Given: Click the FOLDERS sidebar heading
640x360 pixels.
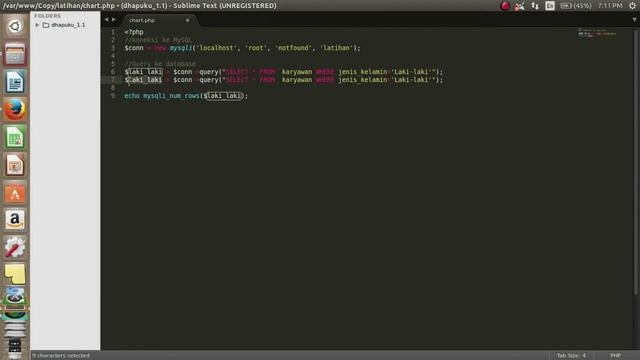Looking at the screenshot, I should (x=47, y=16).
